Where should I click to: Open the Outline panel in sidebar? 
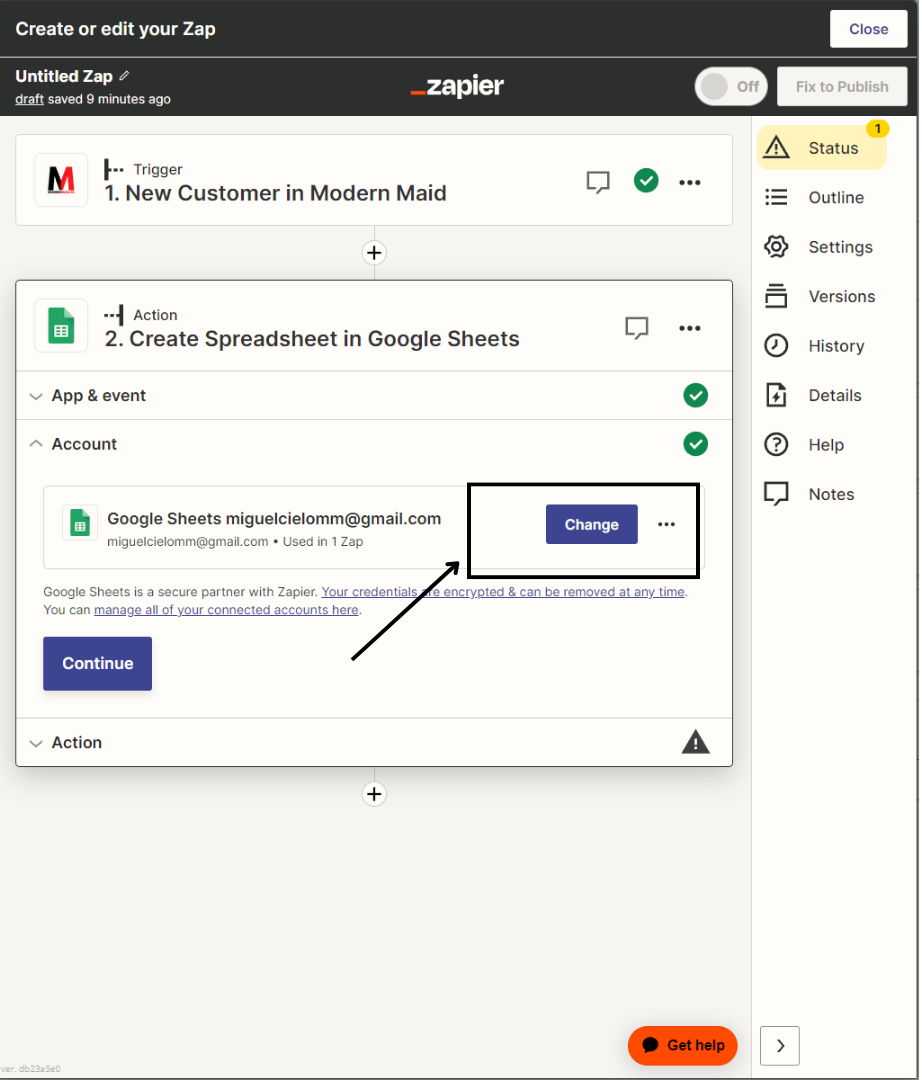click(x=835, y=198)
